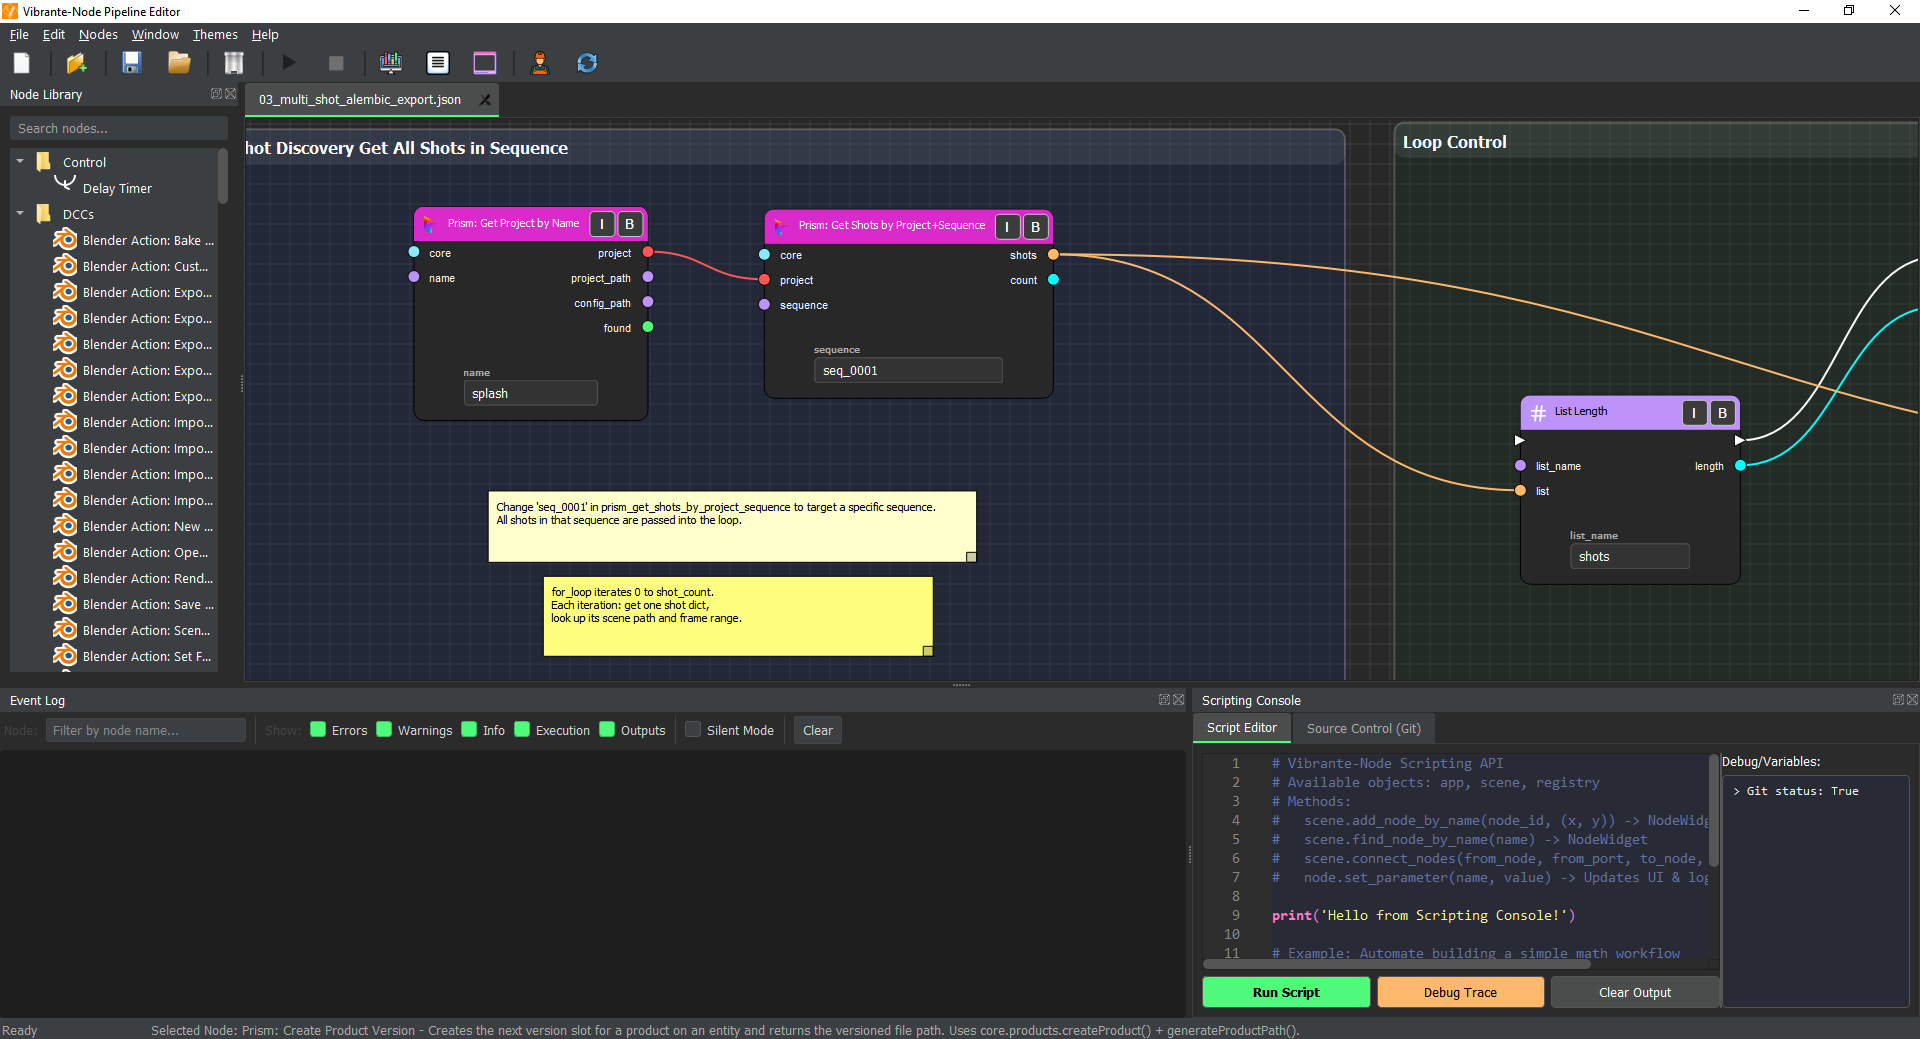Image resolution: width=1920 pixels, height=1039 pixels.
Task: Open the Nodes menu
Action: pyautogui.click(x=98, y=34)
